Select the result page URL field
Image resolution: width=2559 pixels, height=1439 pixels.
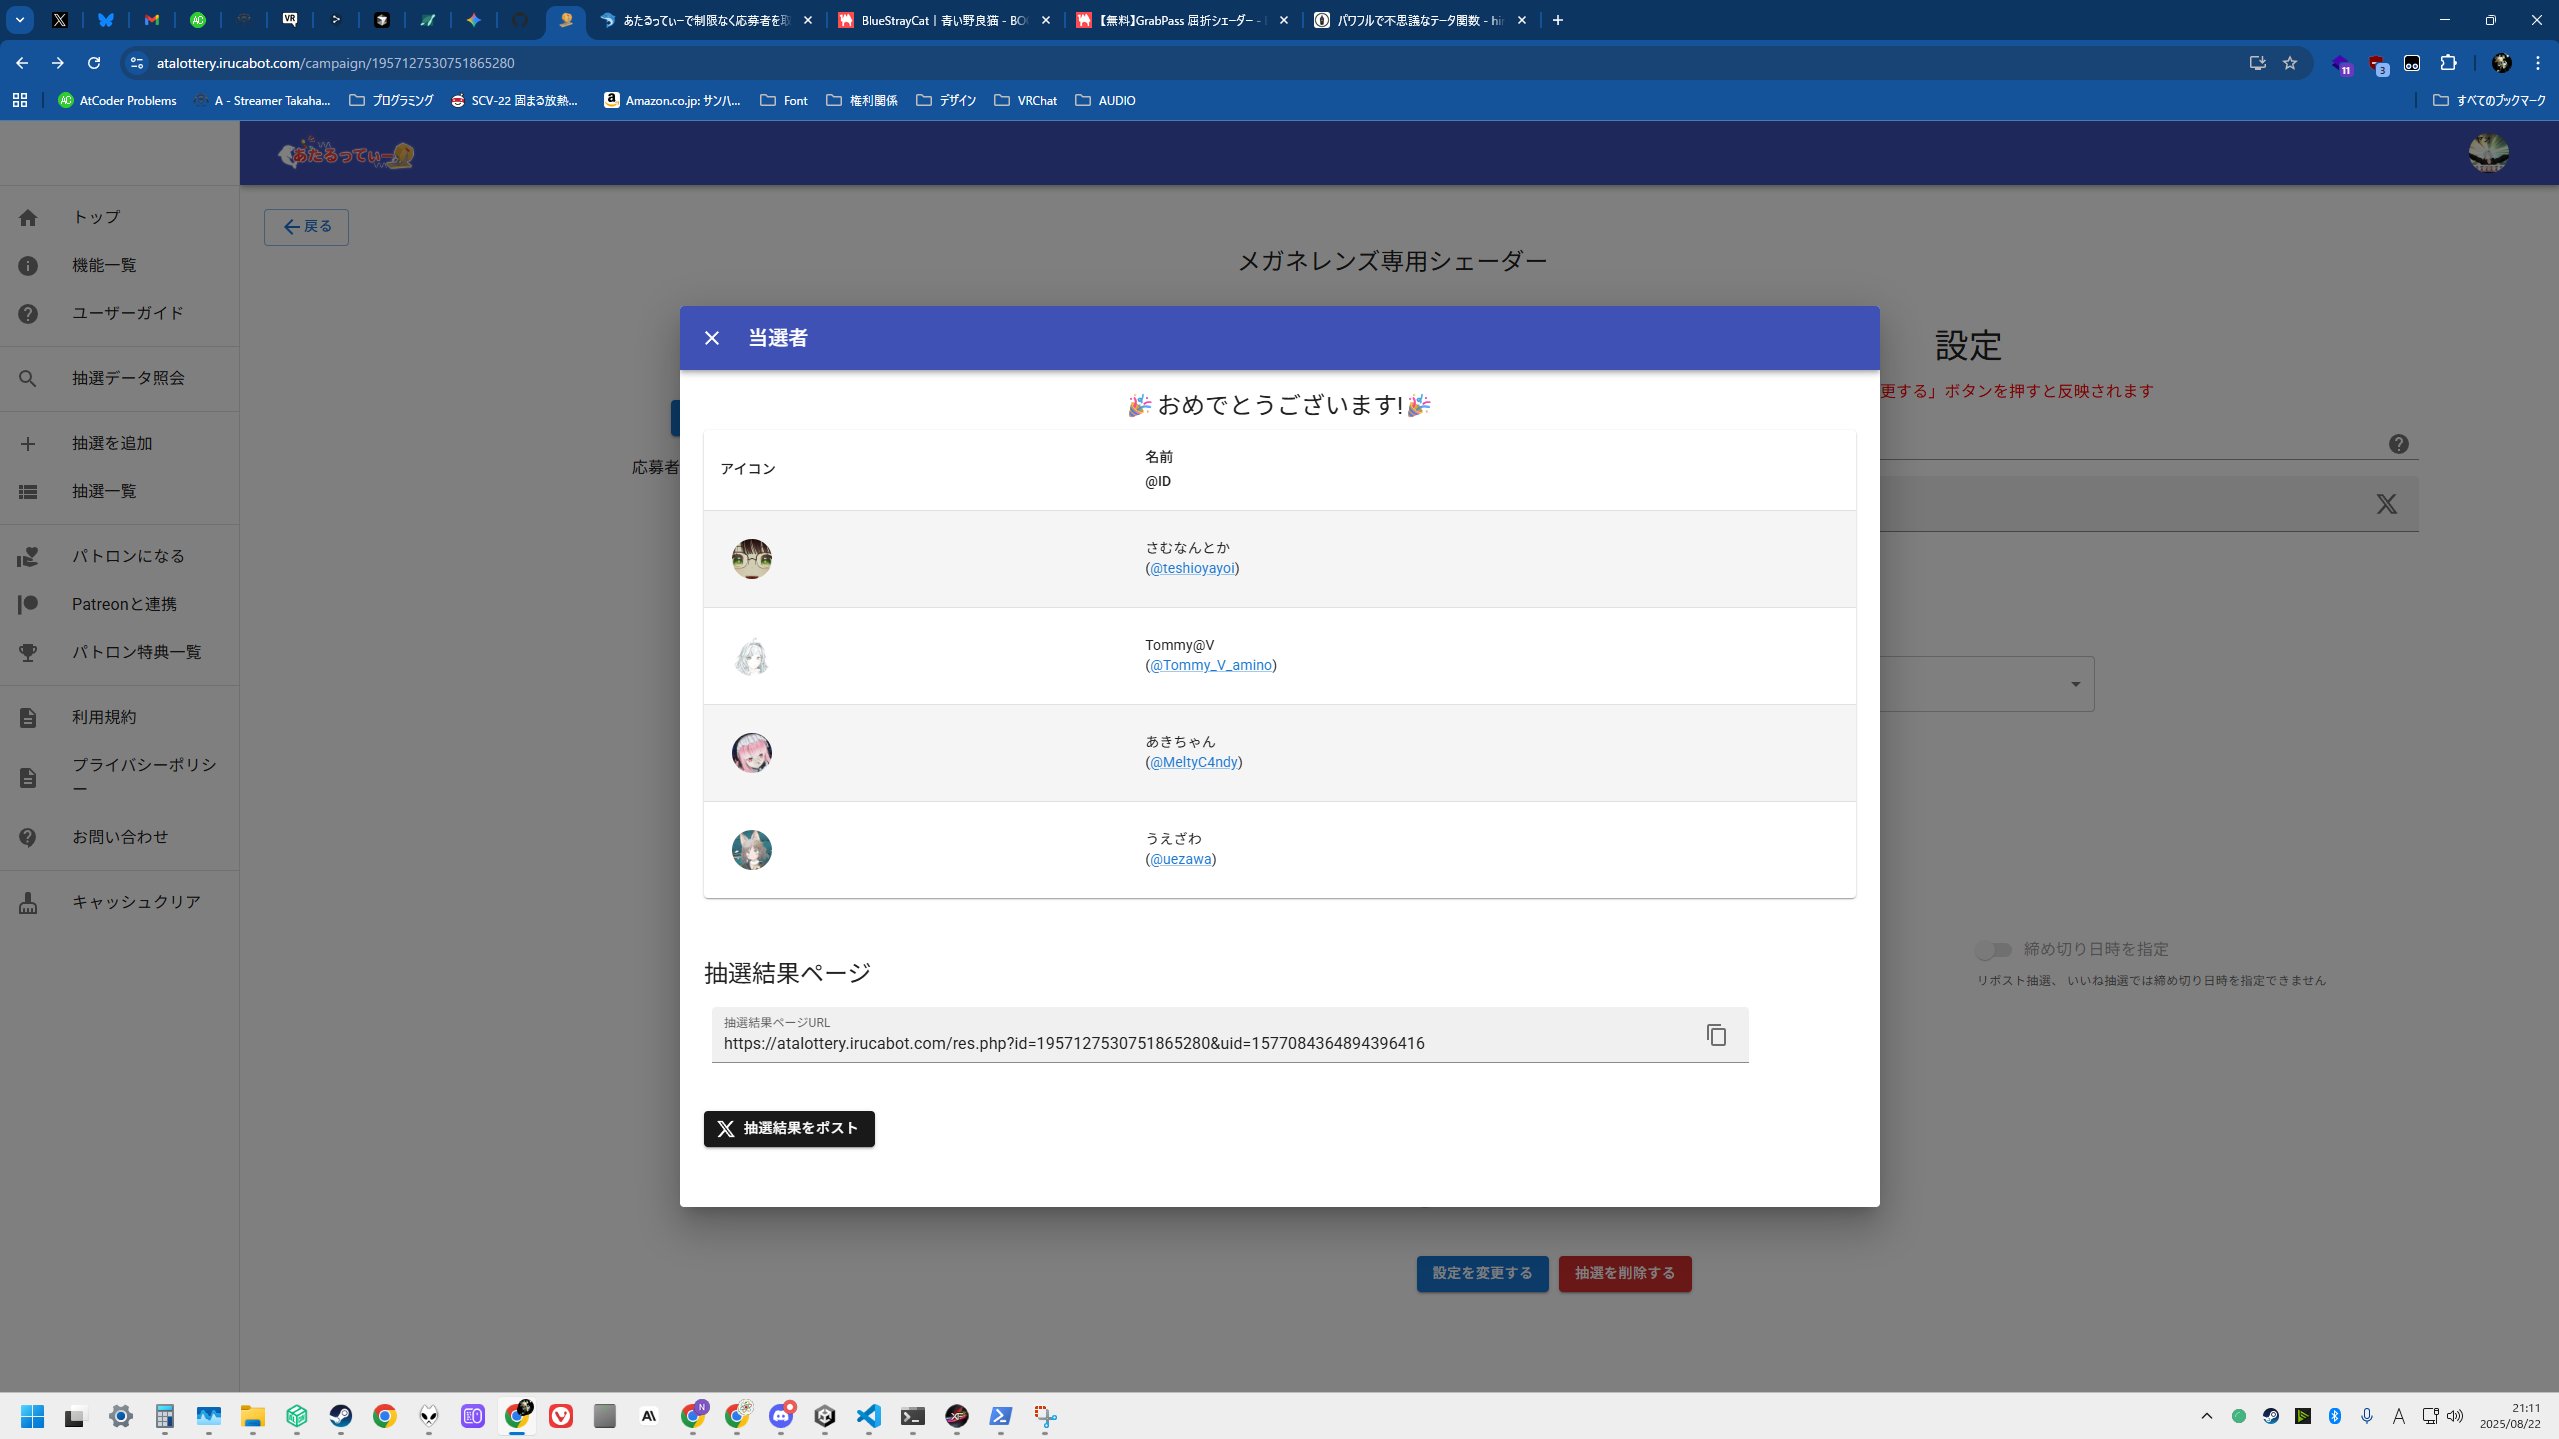1200,1043
